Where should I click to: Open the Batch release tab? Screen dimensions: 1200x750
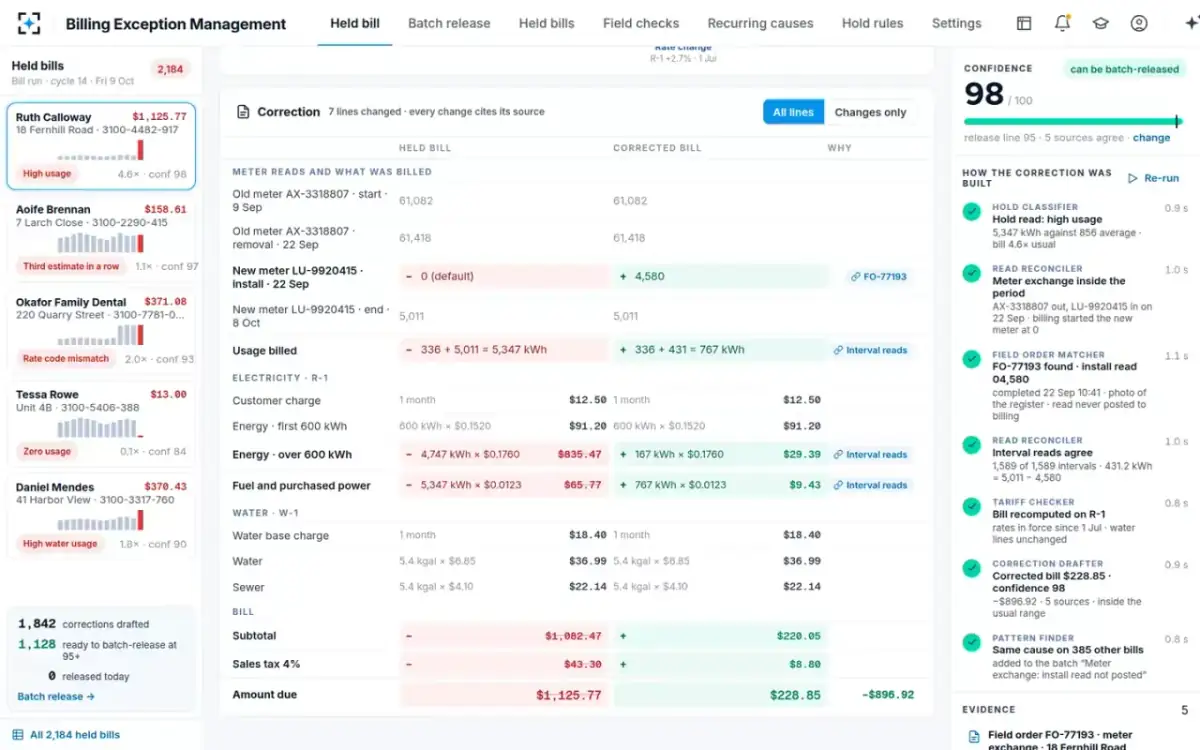[449, 23]
